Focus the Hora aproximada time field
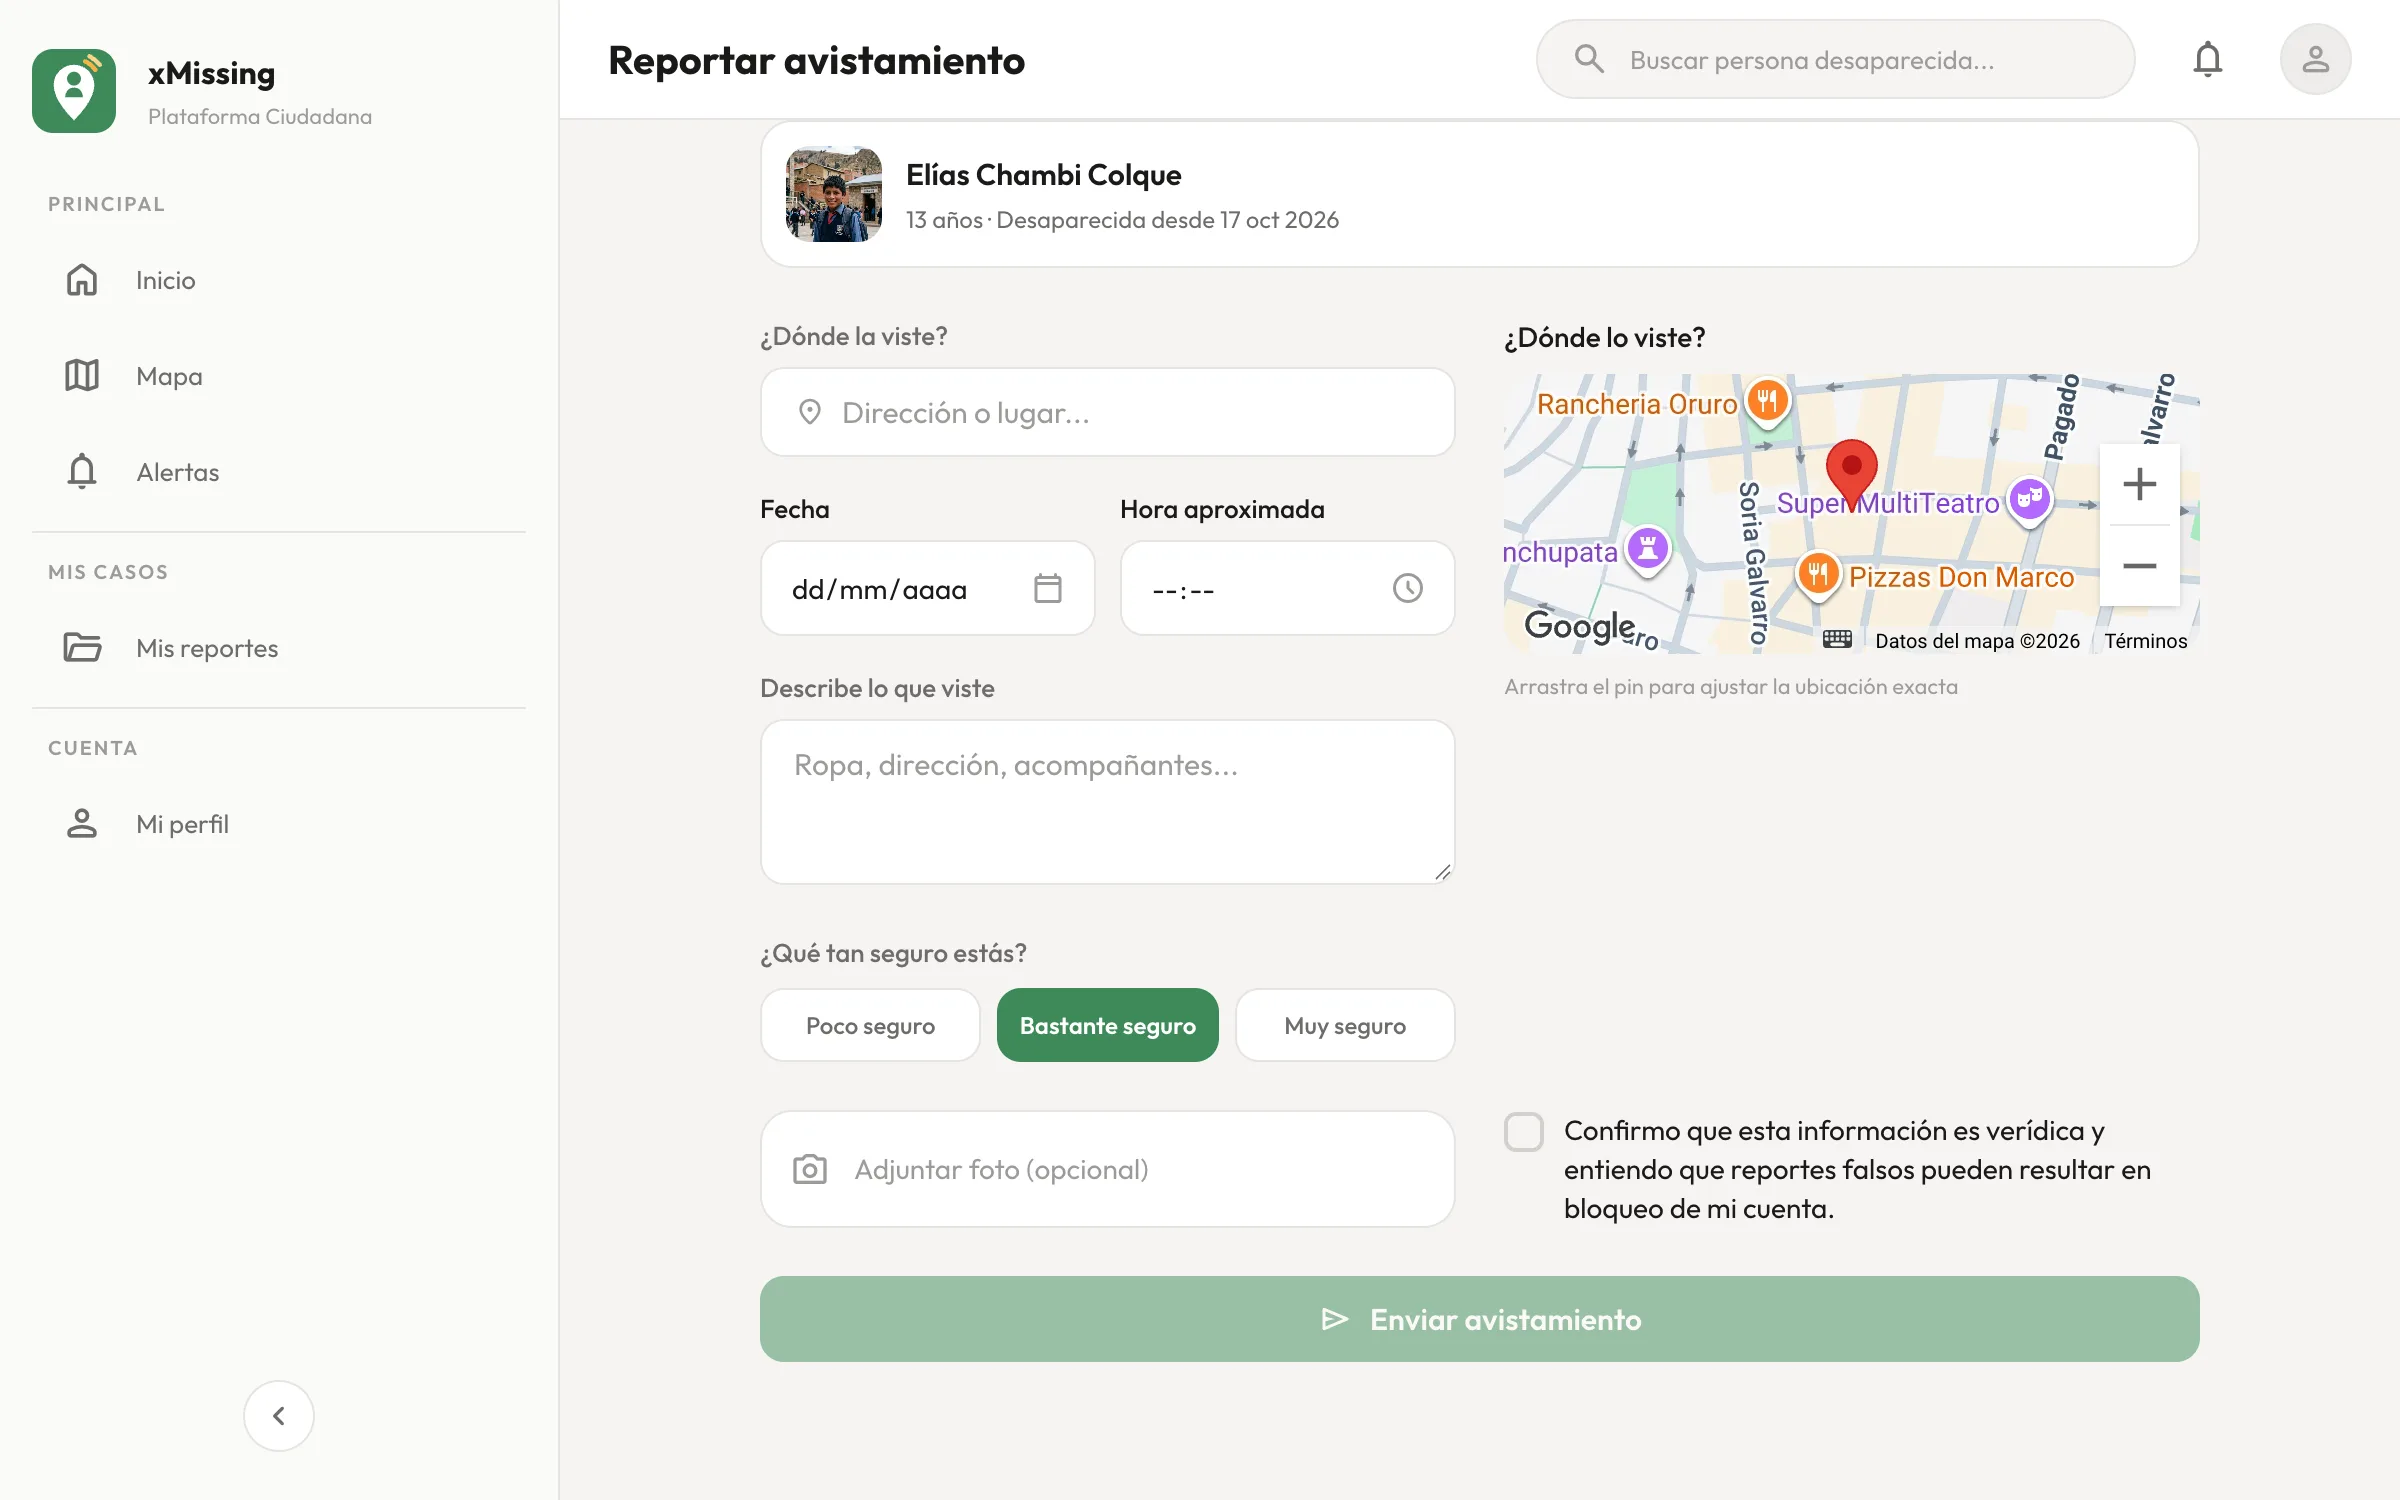 pos(1287,588)
